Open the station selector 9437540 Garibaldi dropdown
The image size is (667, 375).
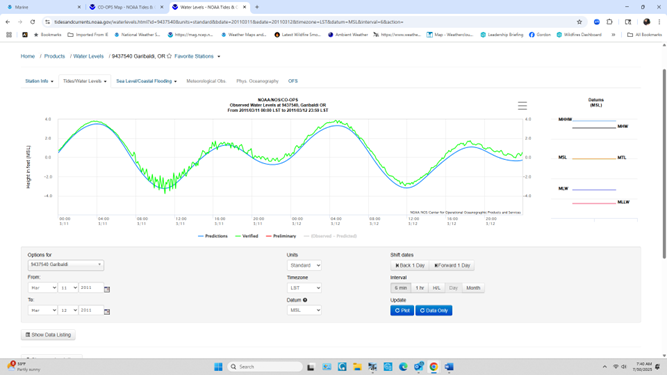pyautogui.click(x=66, y=264)
